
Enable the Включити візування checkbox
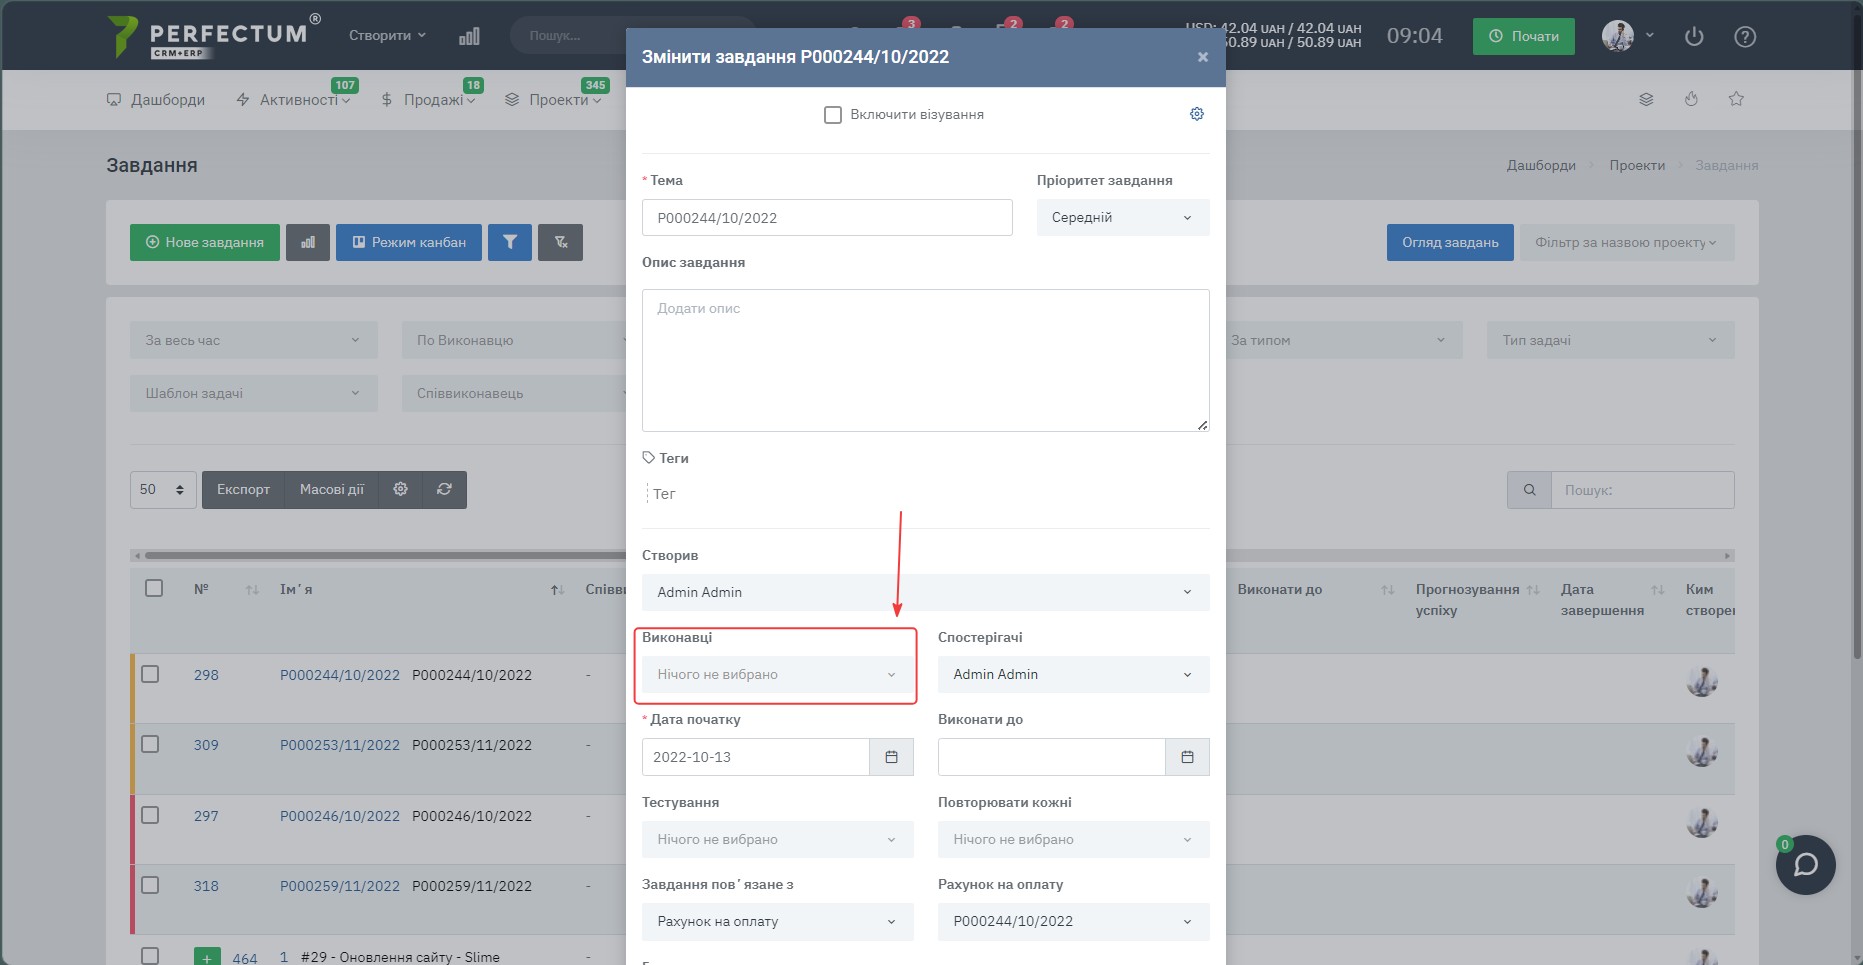pyautogui.click(x=832, y=115)
